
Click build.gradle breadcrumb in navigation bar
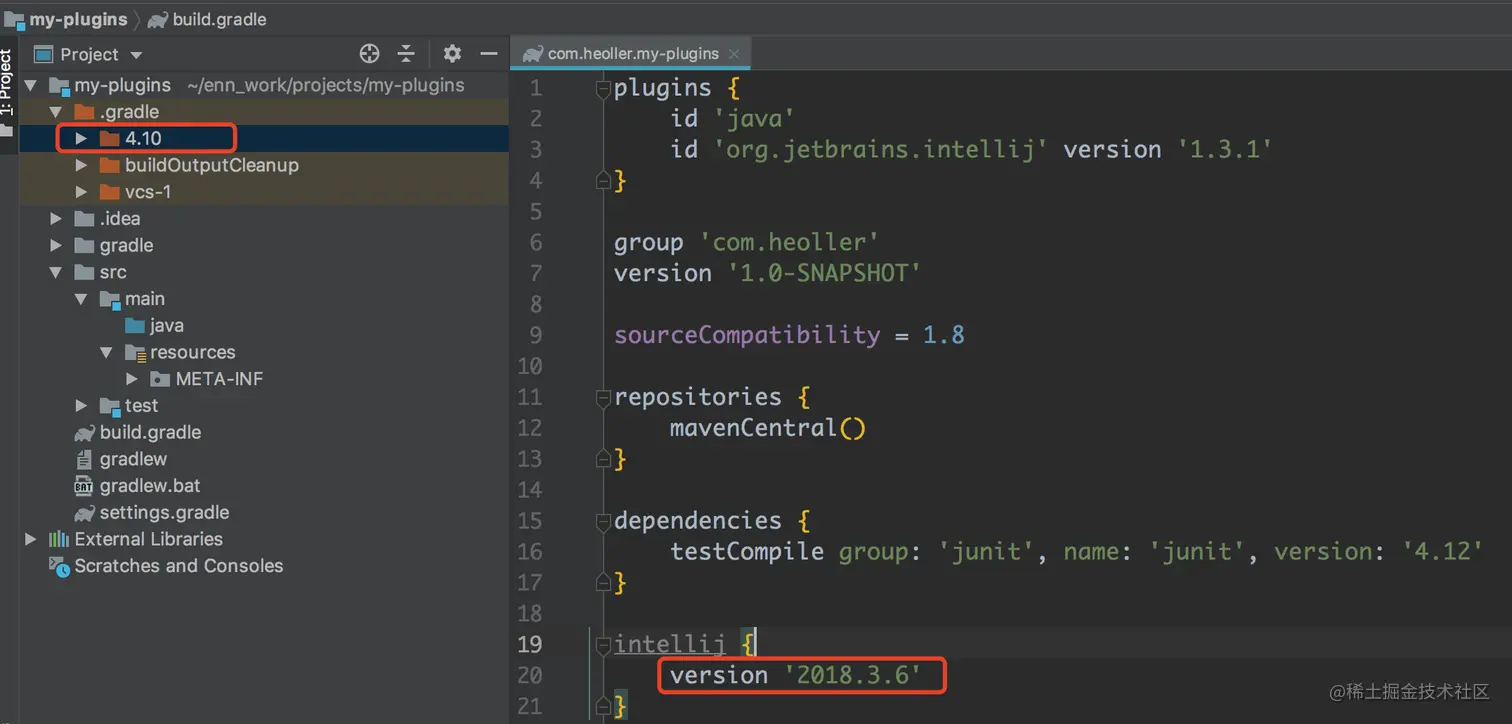tap(219, 19)
